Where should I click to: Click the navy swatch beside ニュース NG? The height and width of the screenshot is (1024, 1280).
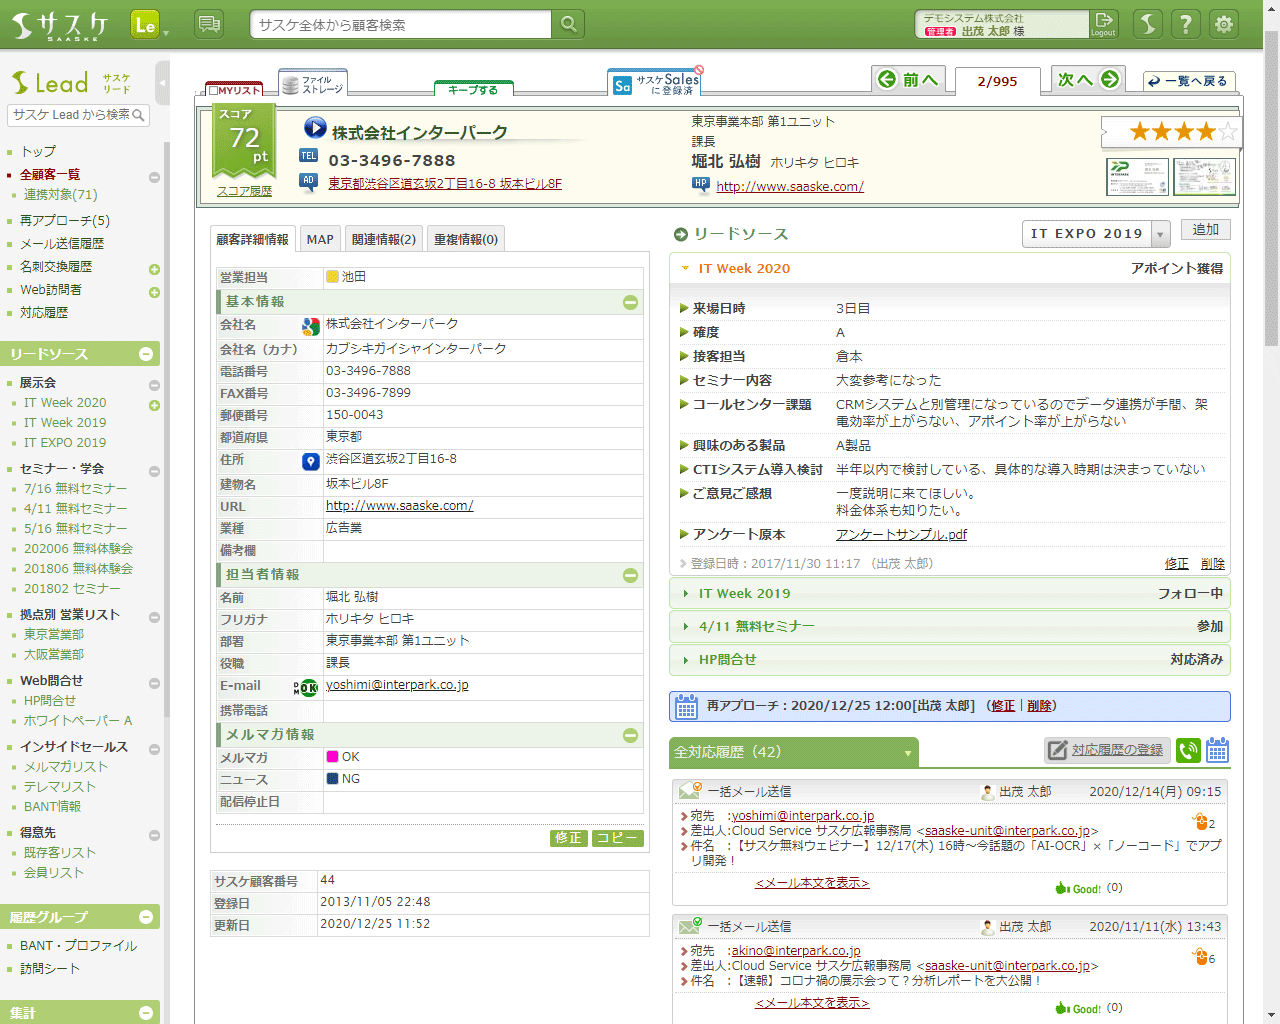[332, 779]
